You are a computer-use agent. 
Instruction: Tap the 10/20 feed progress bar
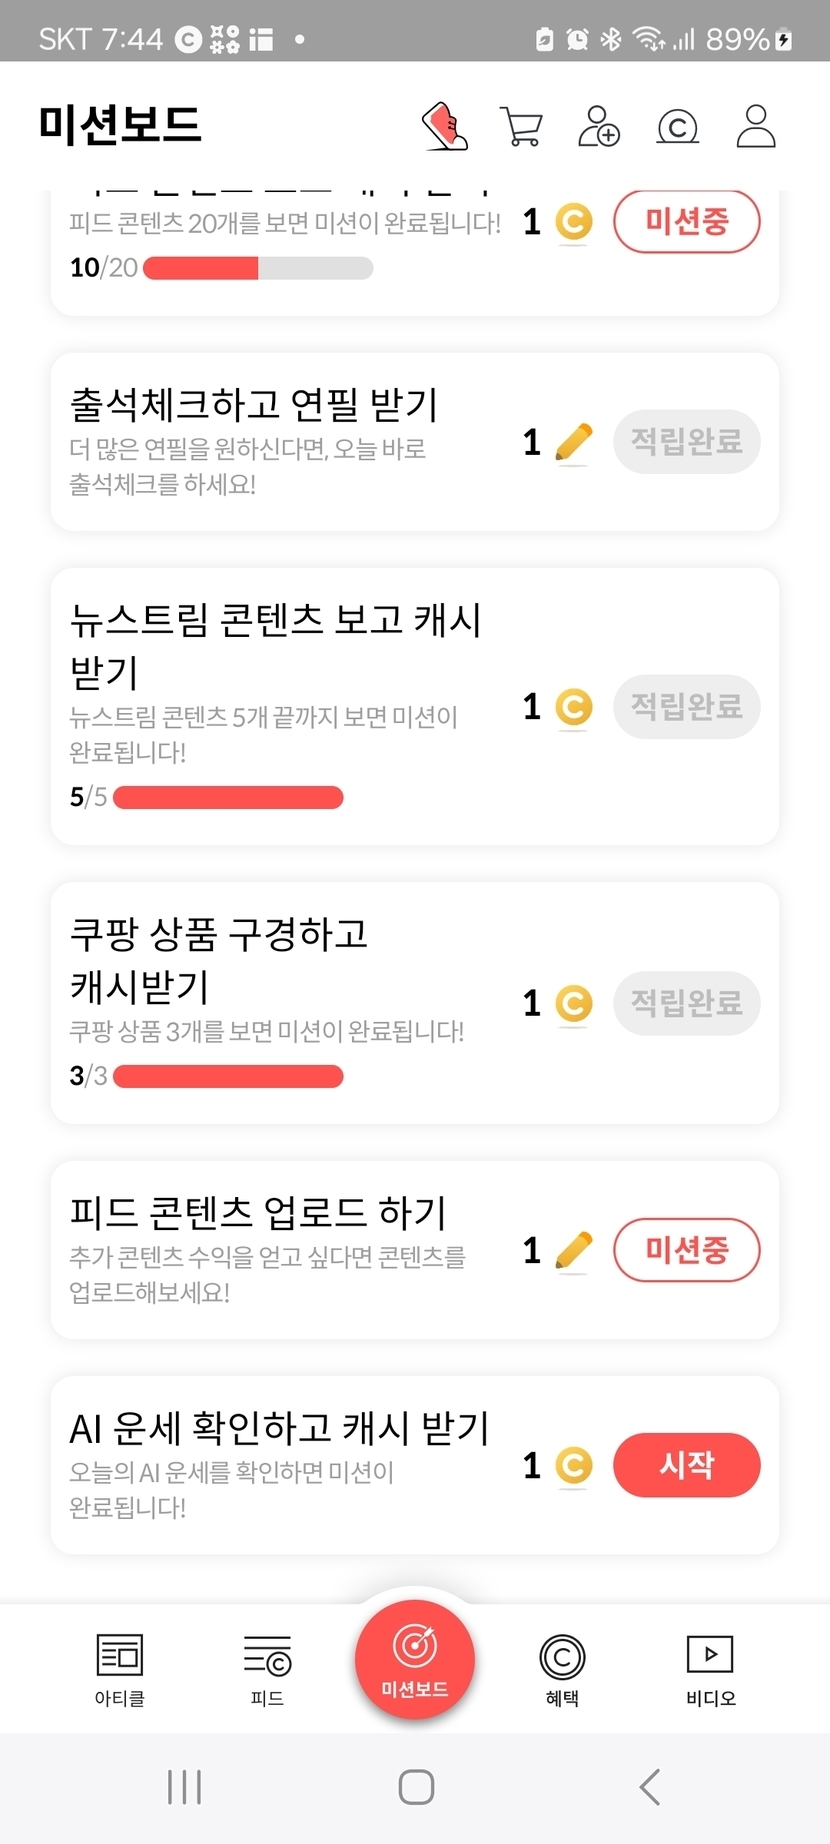(x=258, y=268)
